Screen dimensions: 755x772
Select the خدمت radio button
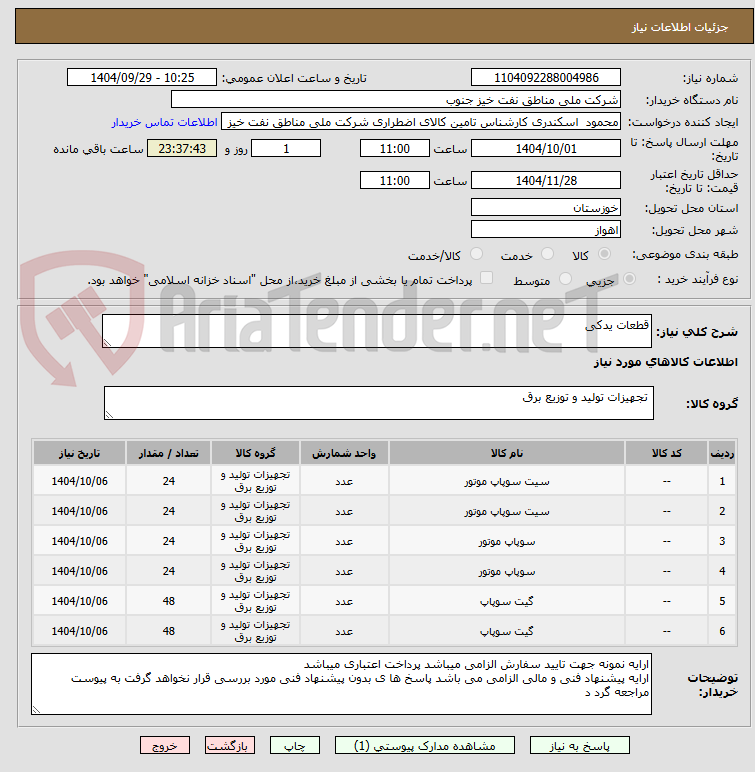pos(547,254)
